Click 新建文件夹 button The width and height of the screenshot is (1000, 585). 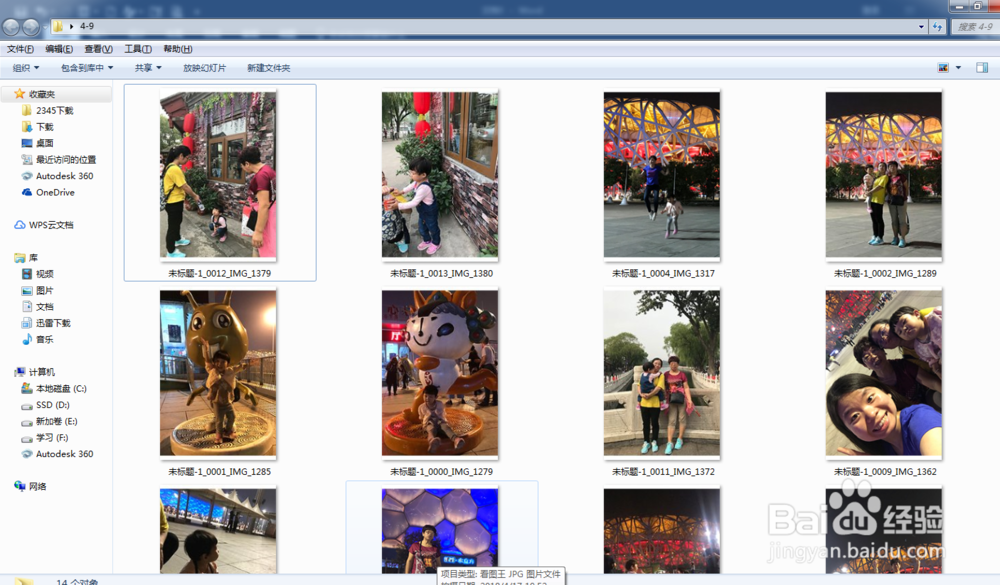(268, 68)
